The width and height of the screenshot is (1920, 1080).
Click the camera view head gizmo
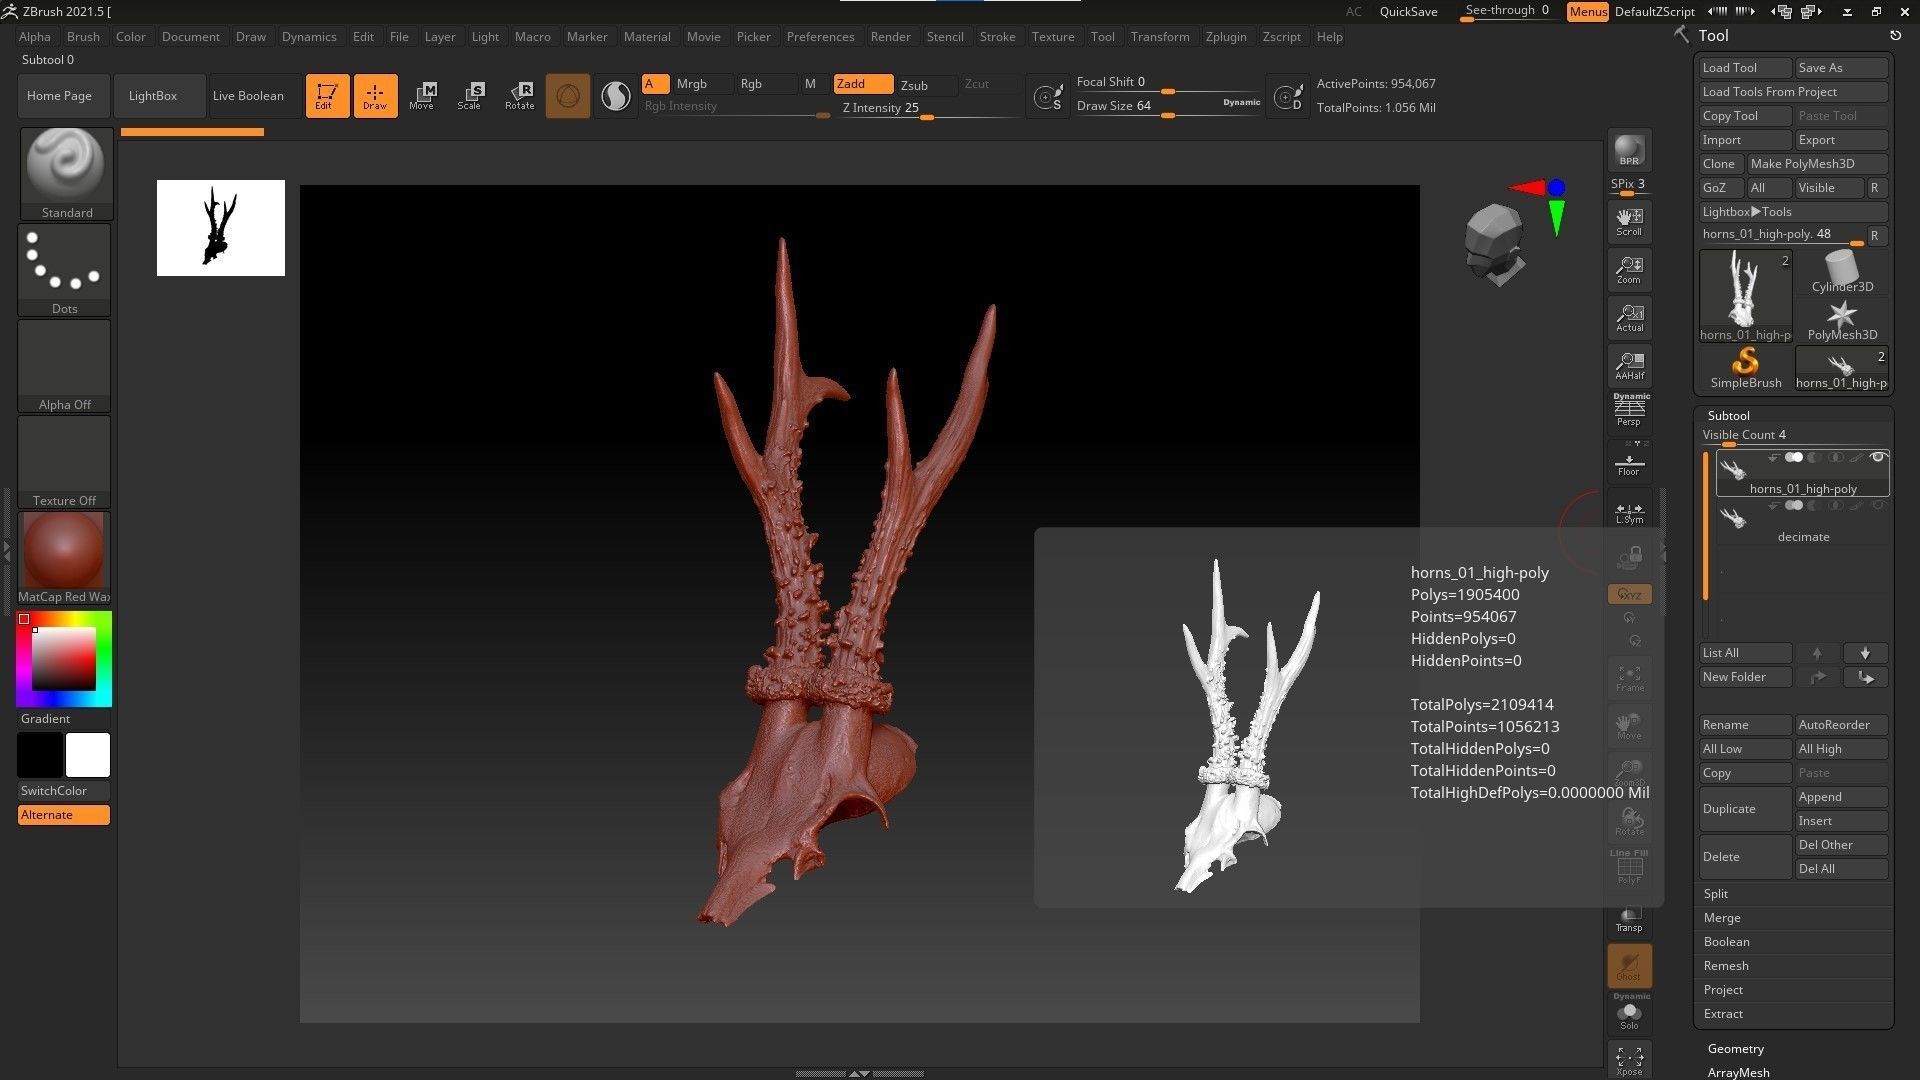(x=1494, y=244)
